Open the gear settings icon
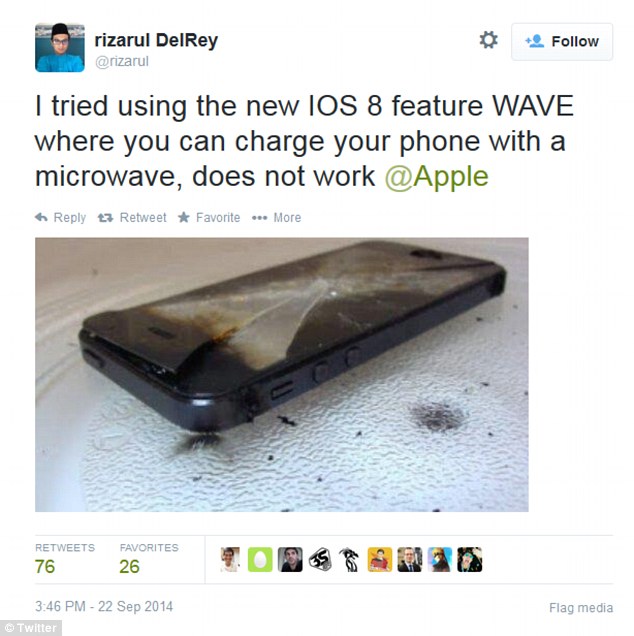This screenshot has width=634, height=636. coord(488,40)
